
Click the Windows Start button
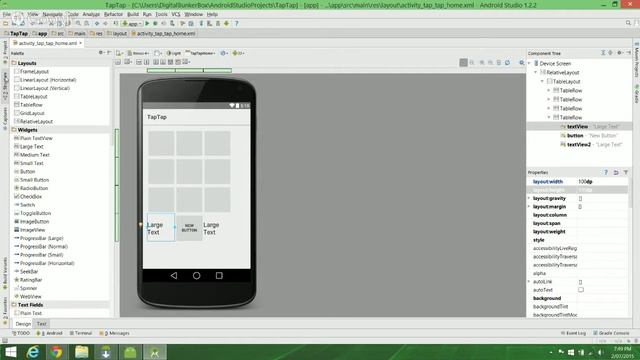(10, 352)
